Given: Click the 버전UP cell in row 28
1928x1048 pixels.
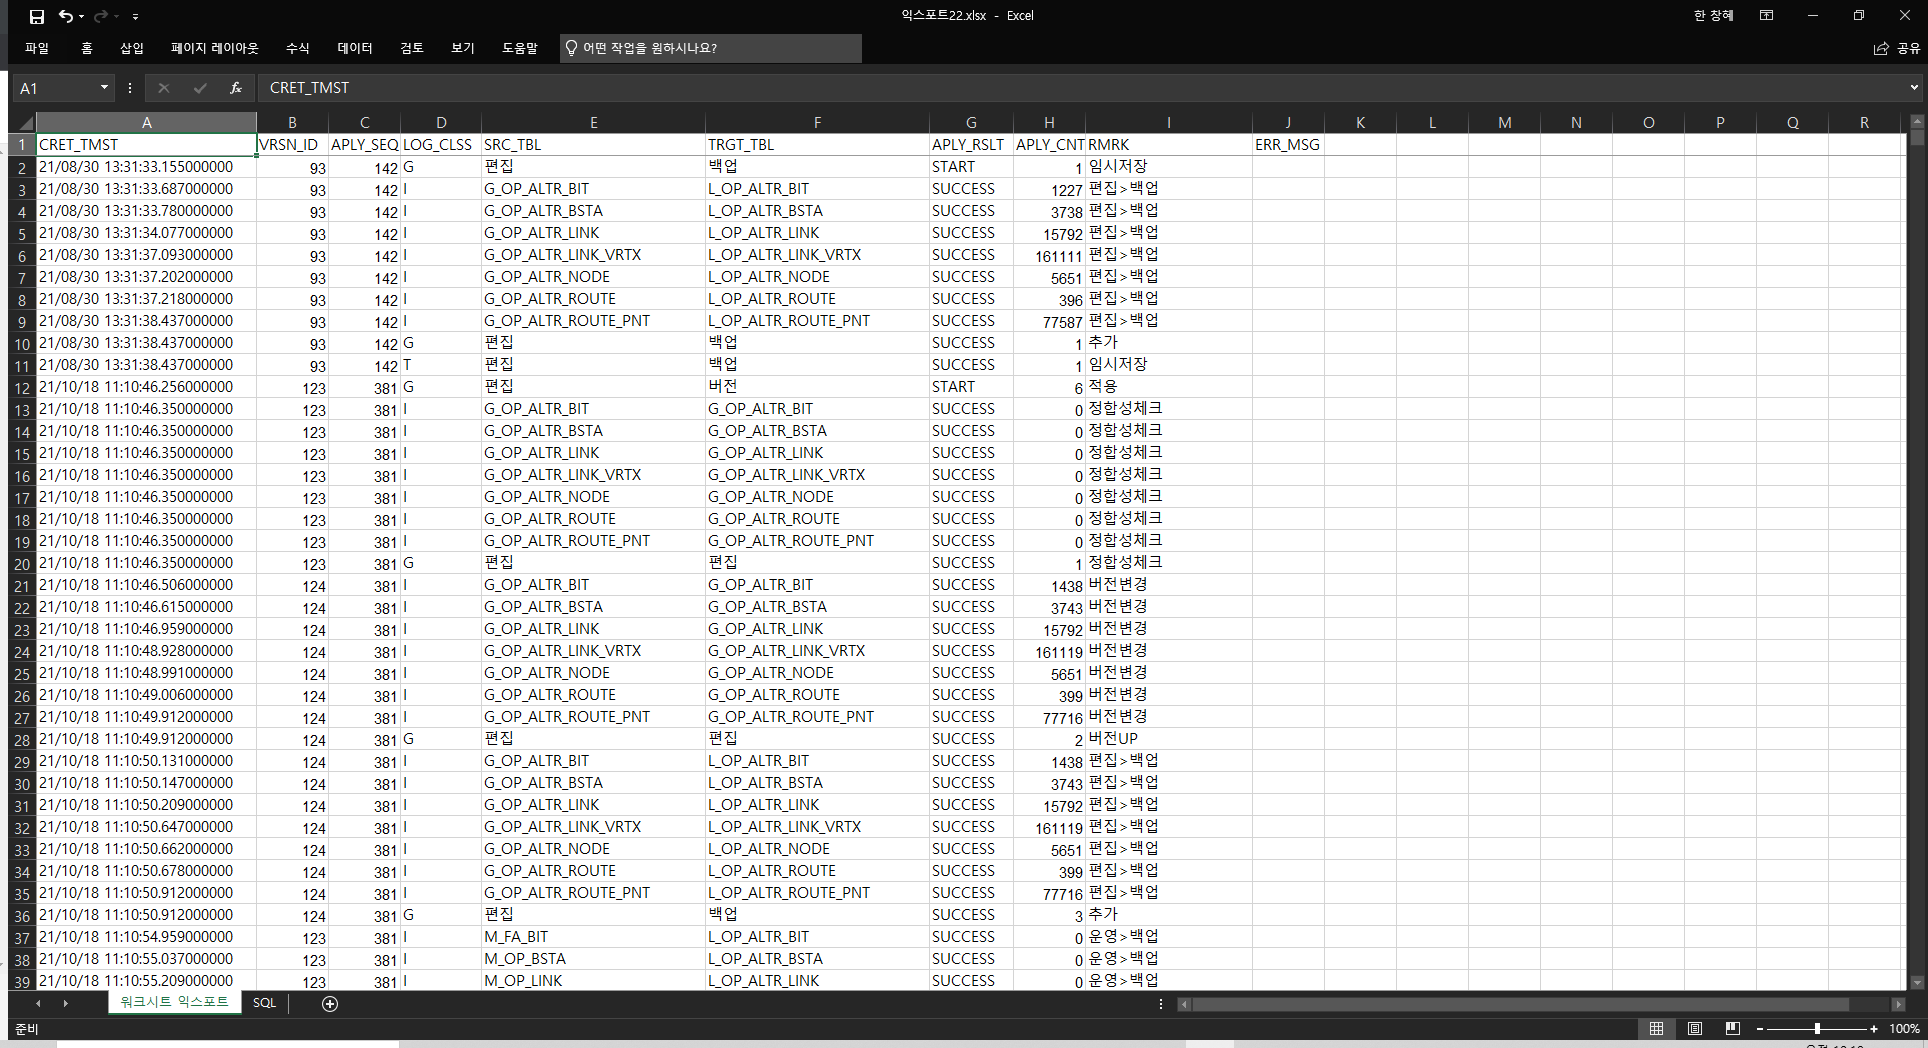Looking at the screenshot, I should pyautogui.click(x=1168, y=739).
